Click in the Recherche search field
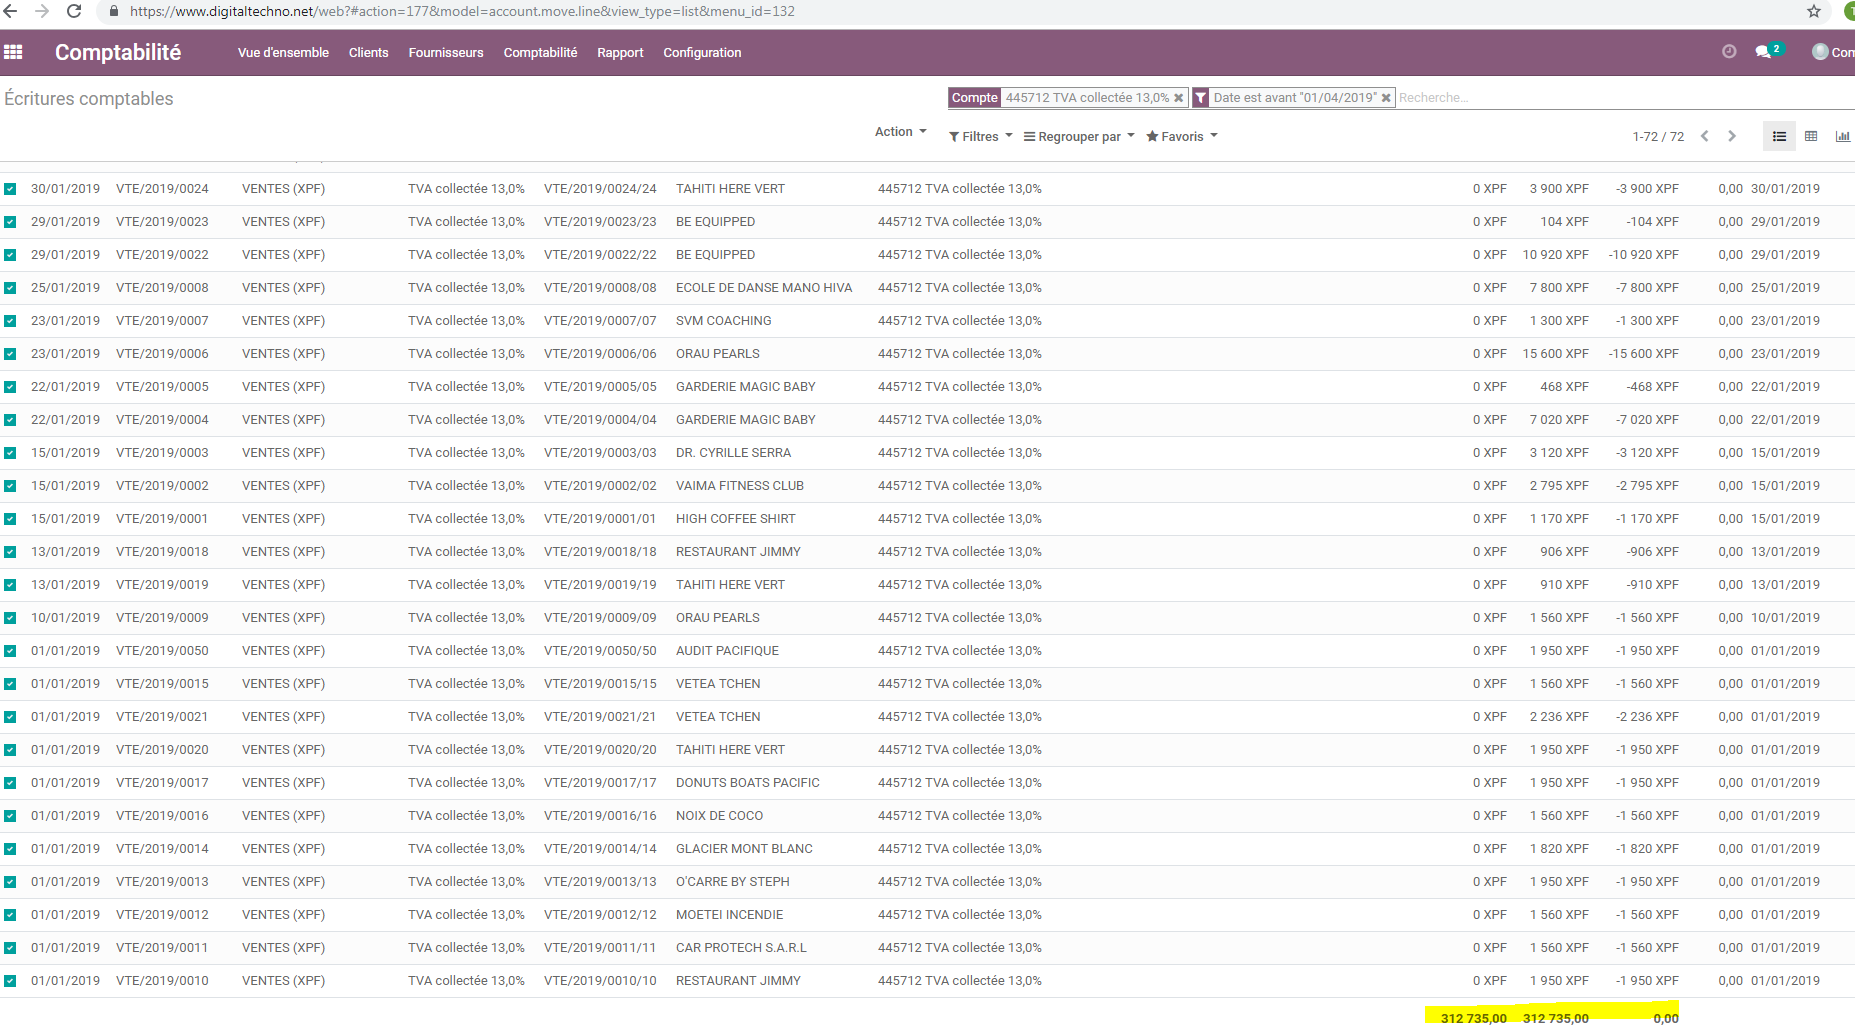Viewport: 1855px width, 1036px height. tap(1600, 98)
